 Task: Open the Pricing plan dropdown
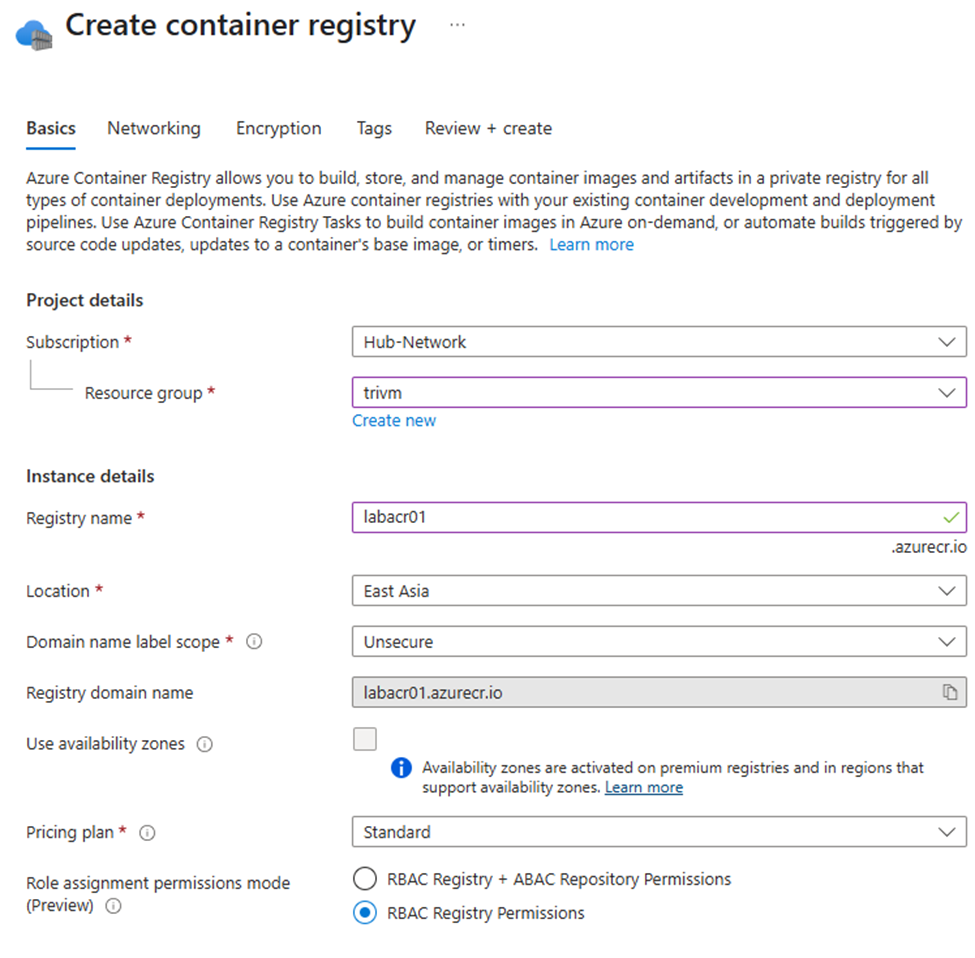coord(659,832)
